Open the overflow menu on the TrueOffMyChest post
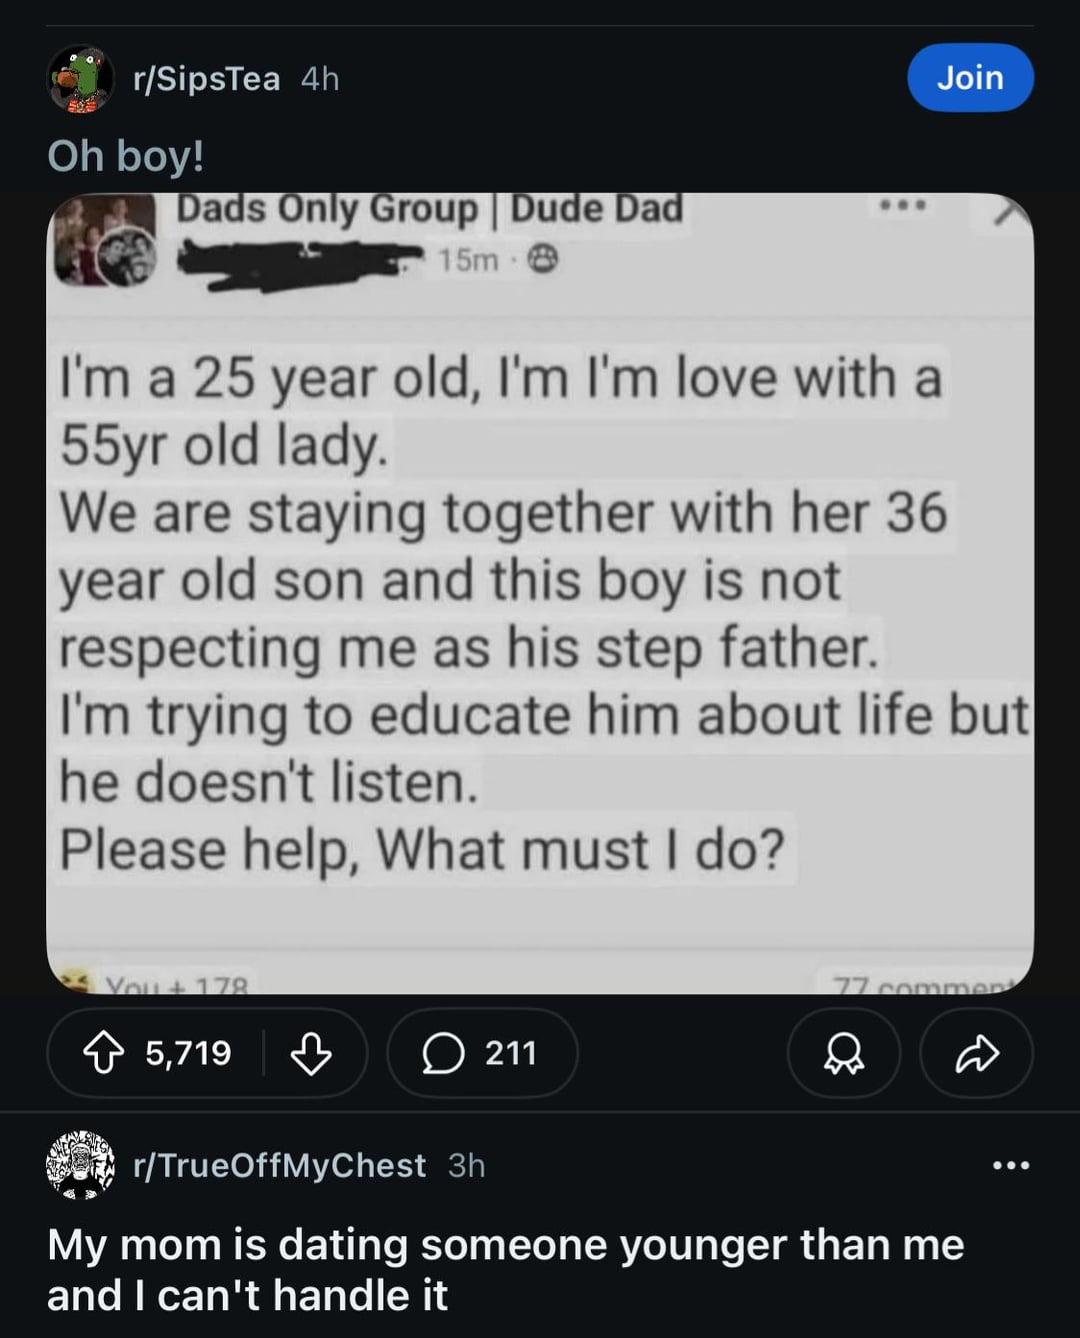This screenshot has height=1338, width=1080. click(1010, 1165)
